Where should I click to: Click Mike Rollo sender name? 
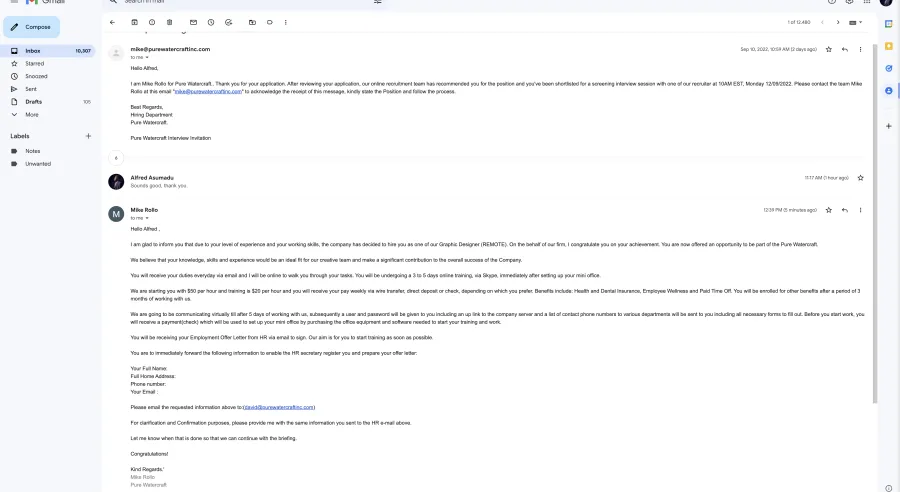point(144,210)
